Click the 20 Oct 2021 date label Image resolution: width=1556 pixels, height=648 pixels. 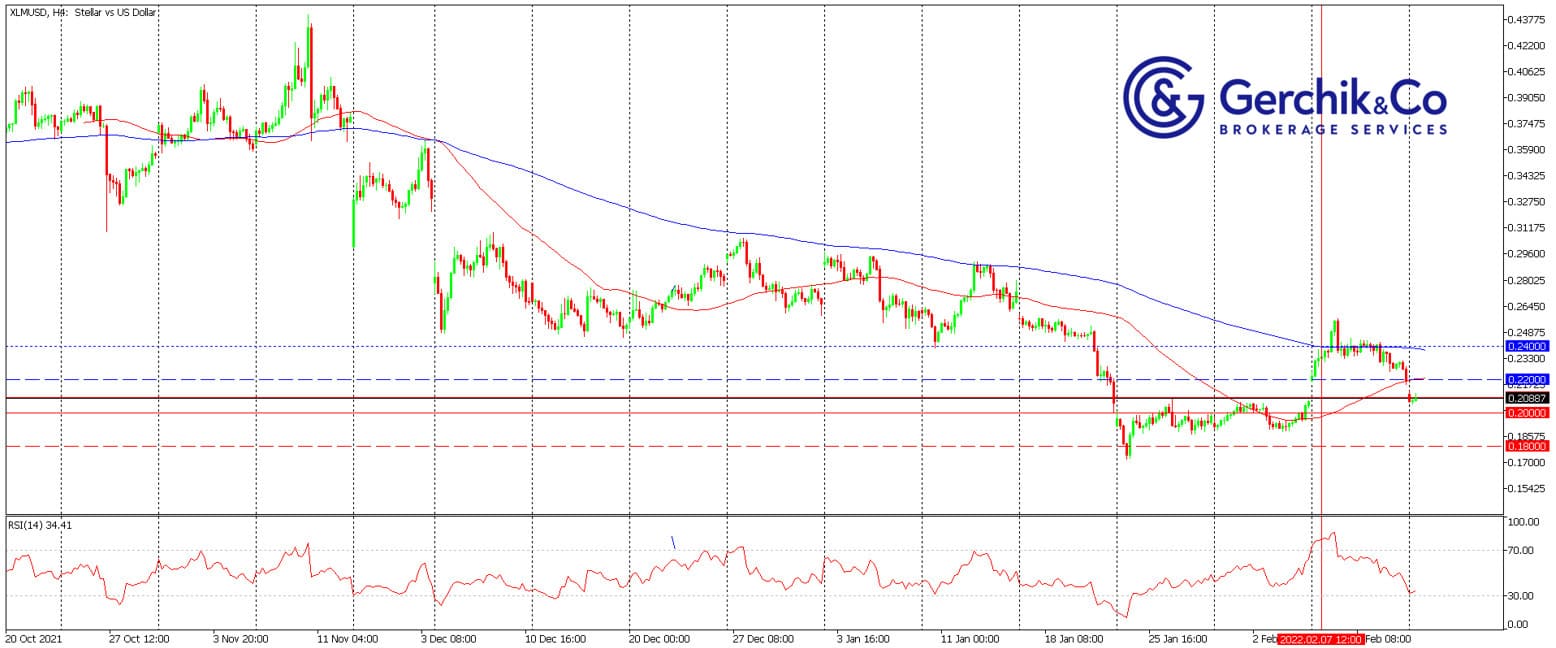(35, 637)
